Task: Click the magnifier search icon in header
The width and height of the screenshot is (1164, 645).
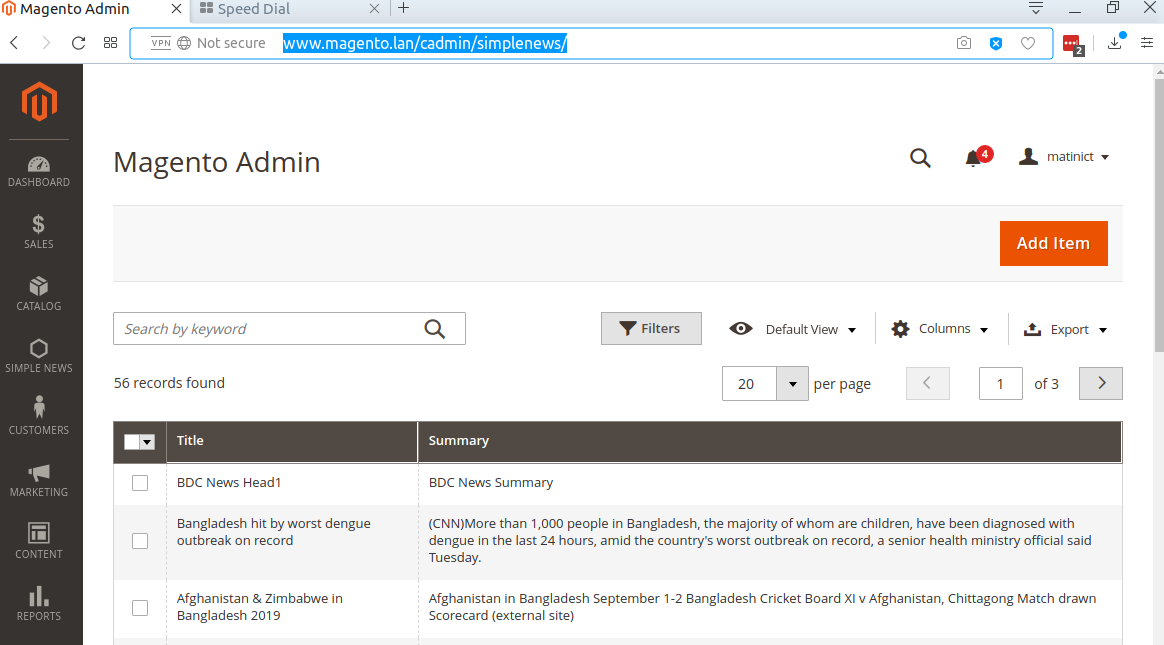Action: pyautogui.click(x=920, y=158)
